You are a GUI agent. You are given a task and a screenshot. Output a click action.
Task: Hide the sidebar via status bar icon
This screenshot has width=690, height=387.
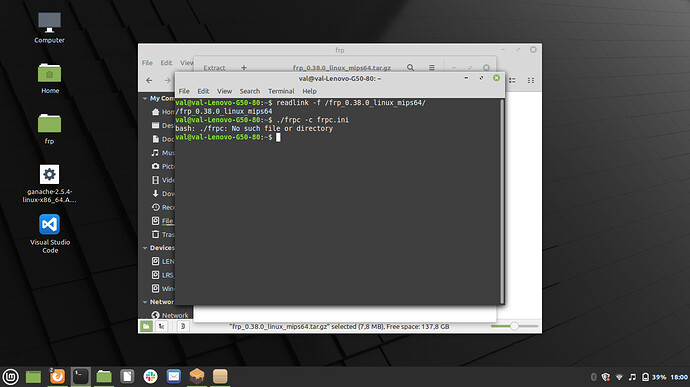pyautogui.click(x=183, y=326)
